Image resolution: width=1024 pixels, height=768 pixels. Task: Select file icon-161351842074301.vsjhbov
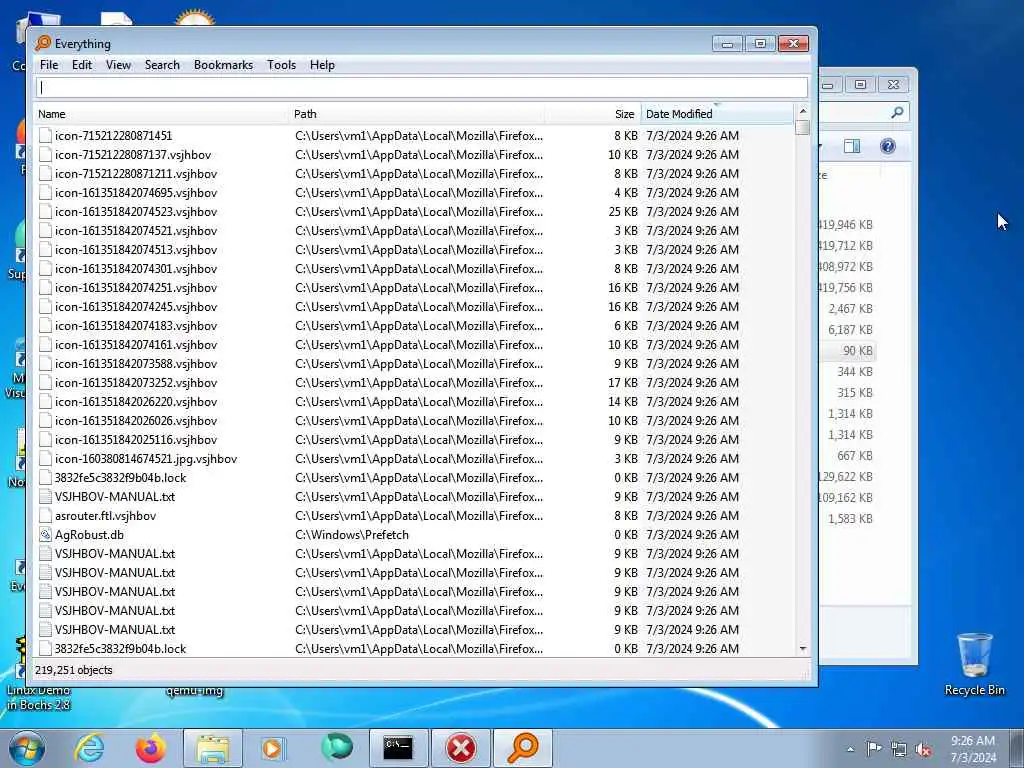coord(136,268)
